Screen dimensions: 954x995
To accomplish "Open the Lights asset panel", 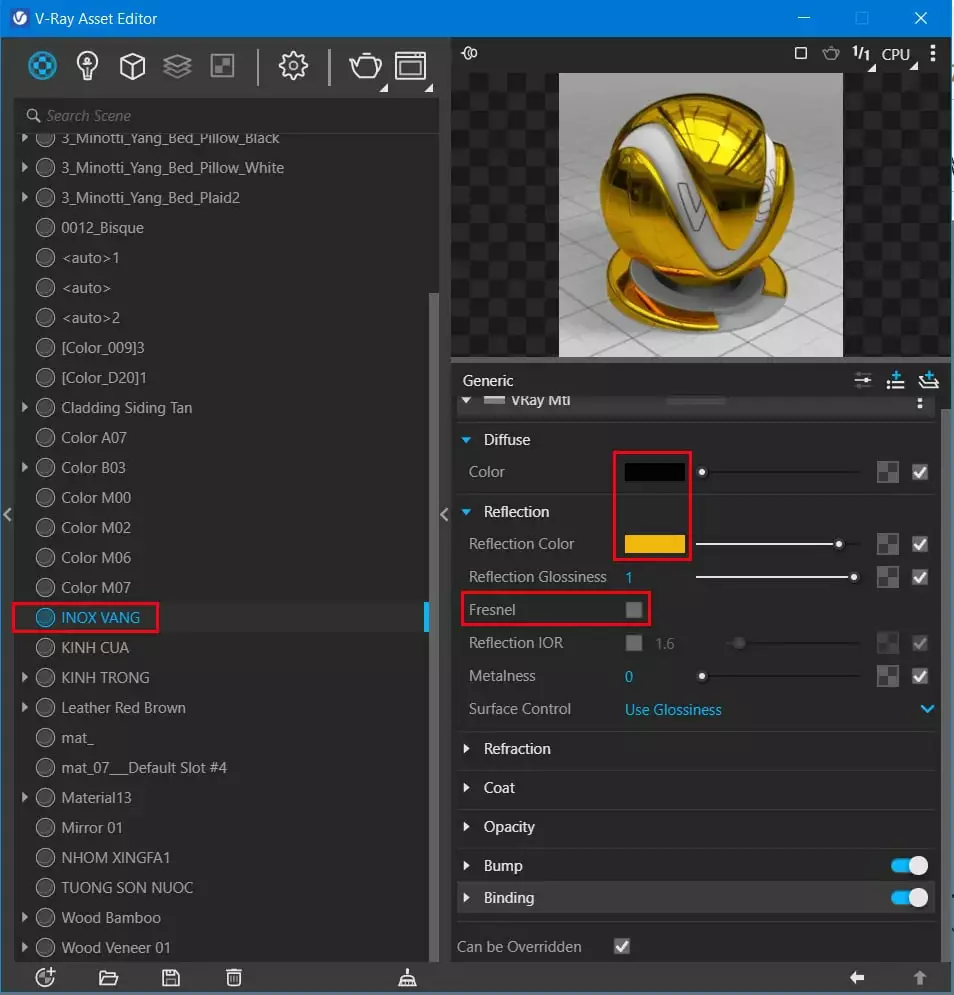I will tap(87, 66).
